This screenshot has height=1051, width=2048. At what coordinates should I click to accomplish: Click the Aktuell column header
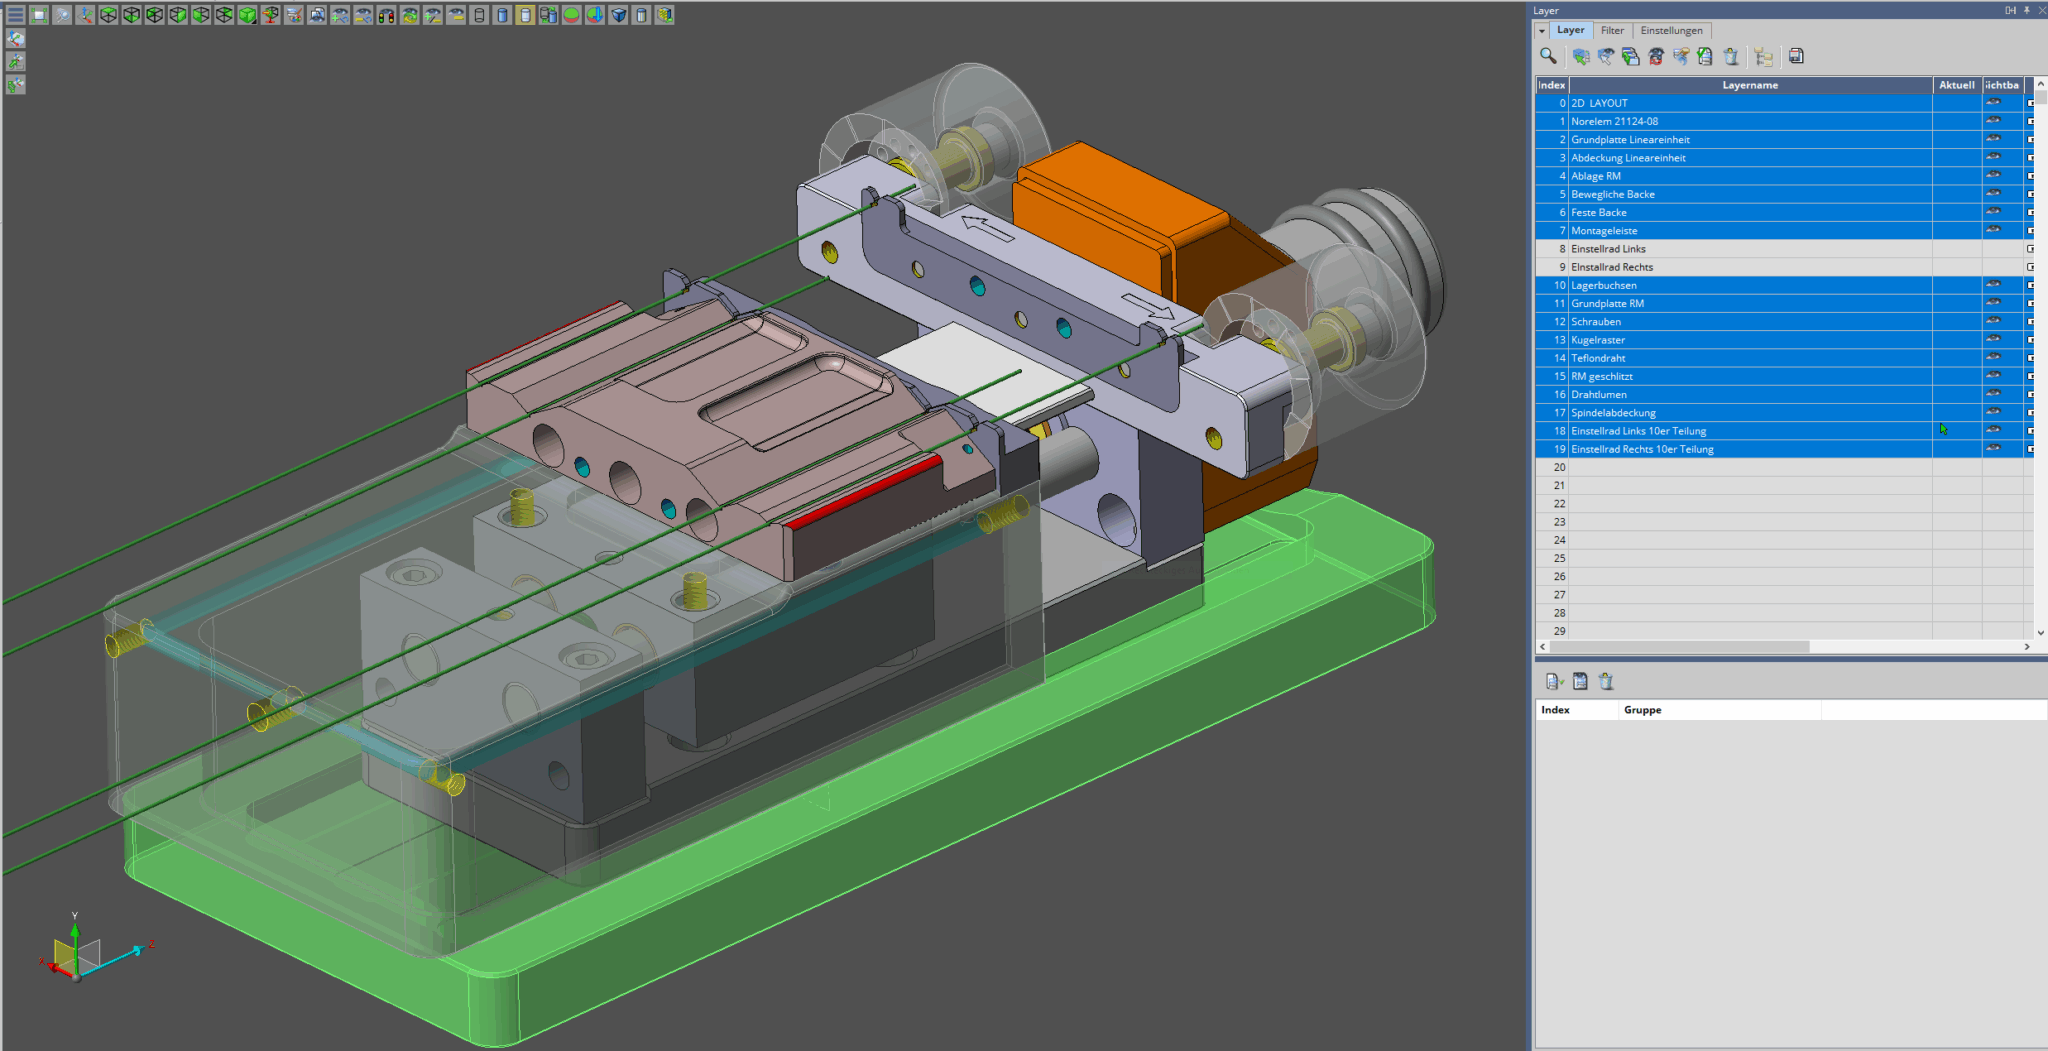[x=1956, y=85]
